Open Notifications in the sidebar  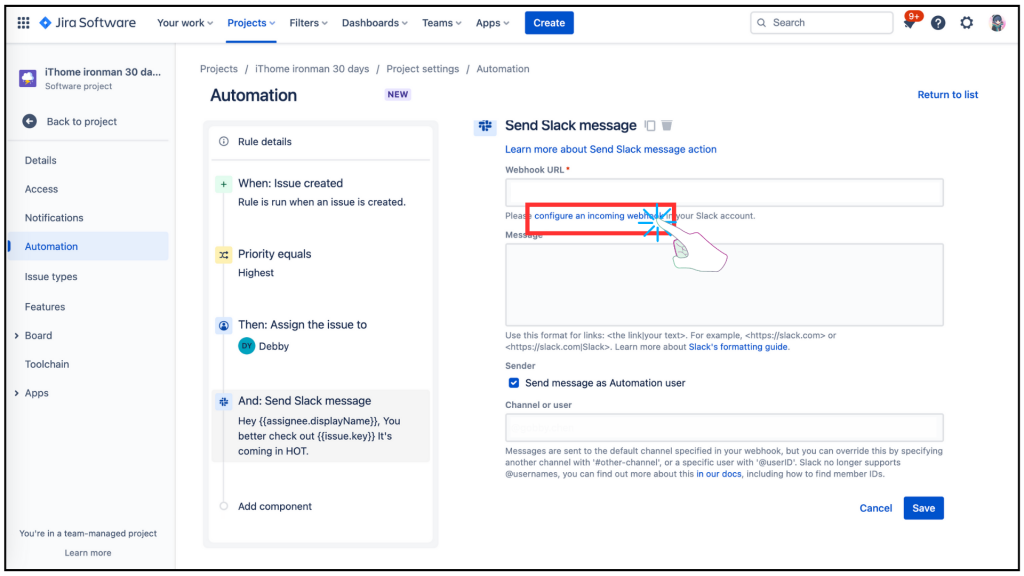tap(54, 218)
